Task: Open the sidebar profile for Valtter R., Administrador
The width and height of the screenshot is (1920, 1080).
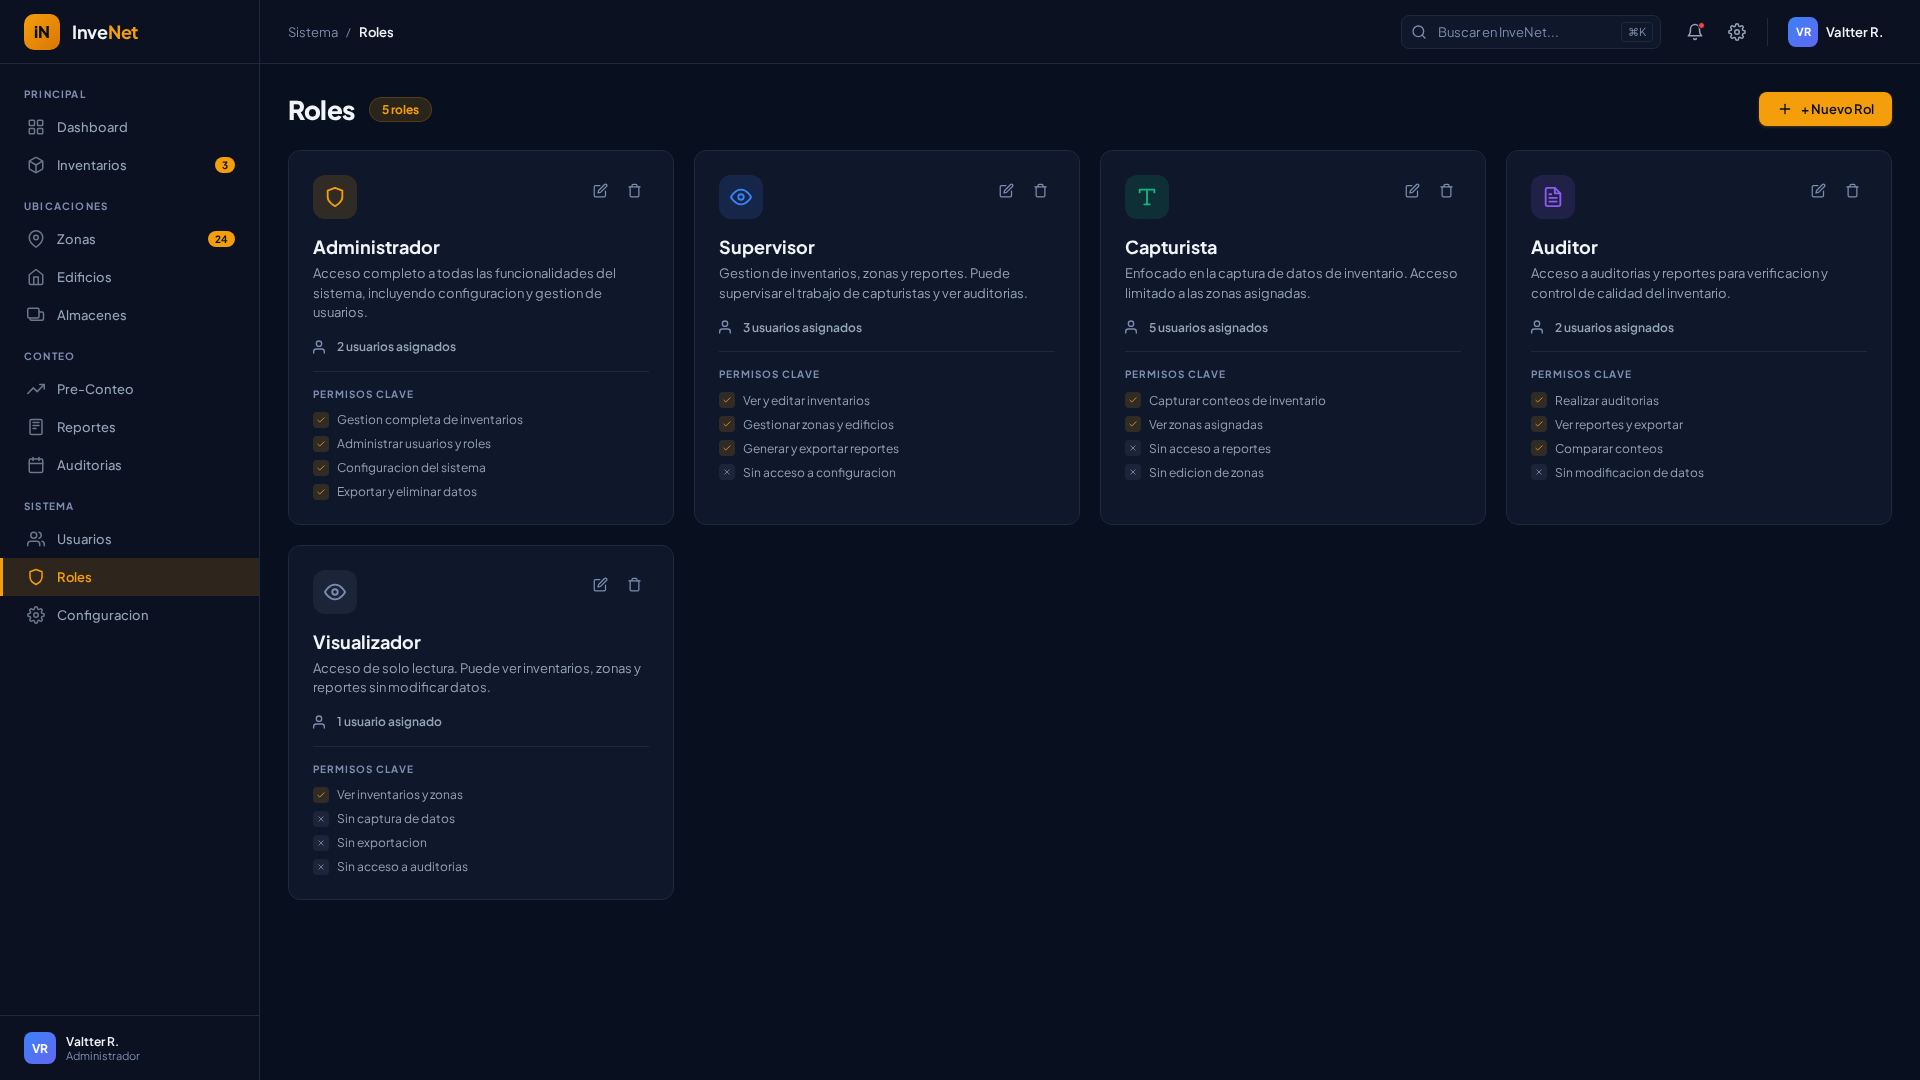Action: click(82, 1048)
